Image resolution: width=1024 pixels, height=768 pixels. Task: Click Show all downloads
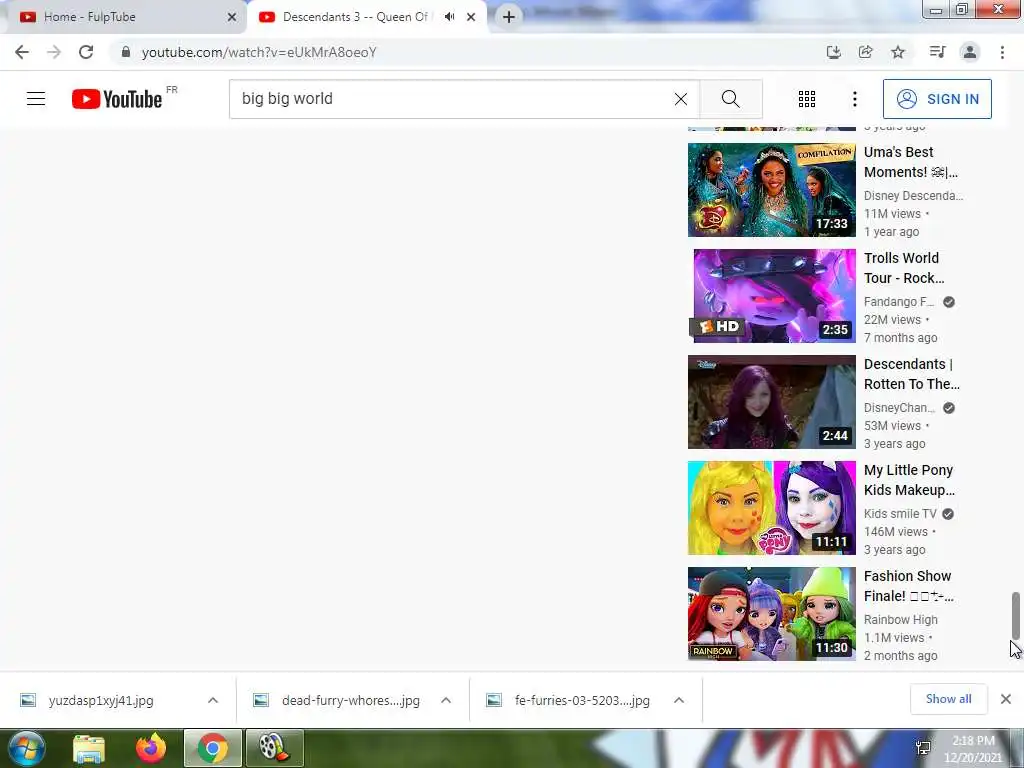coord(948,699)
